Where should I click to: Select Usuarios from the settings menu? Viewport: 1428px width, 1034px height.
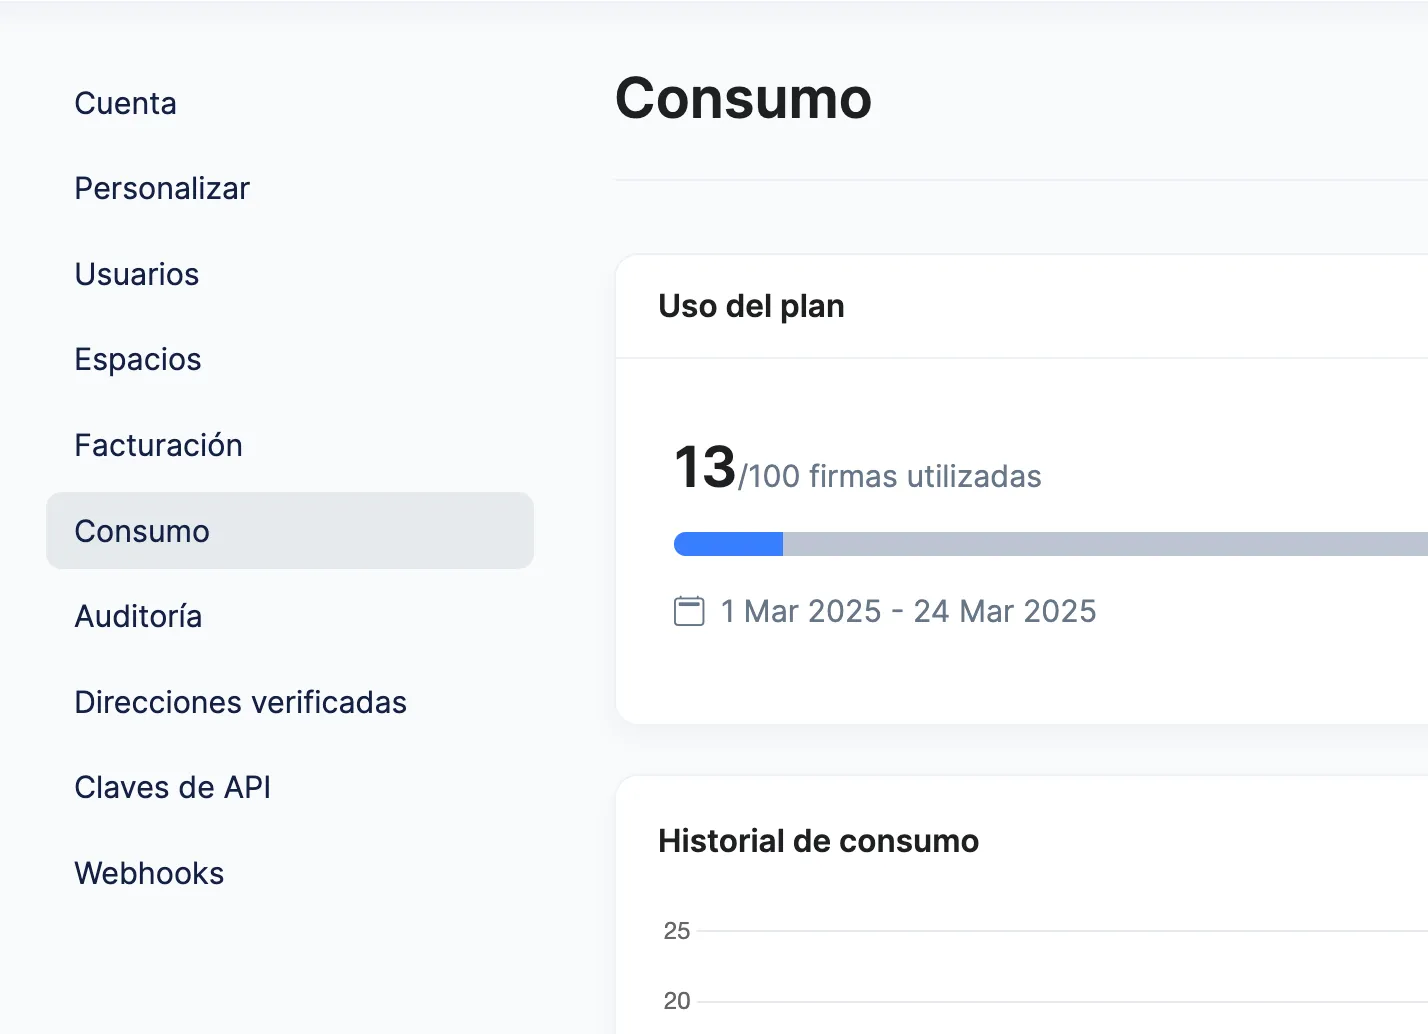pos(137,275)
